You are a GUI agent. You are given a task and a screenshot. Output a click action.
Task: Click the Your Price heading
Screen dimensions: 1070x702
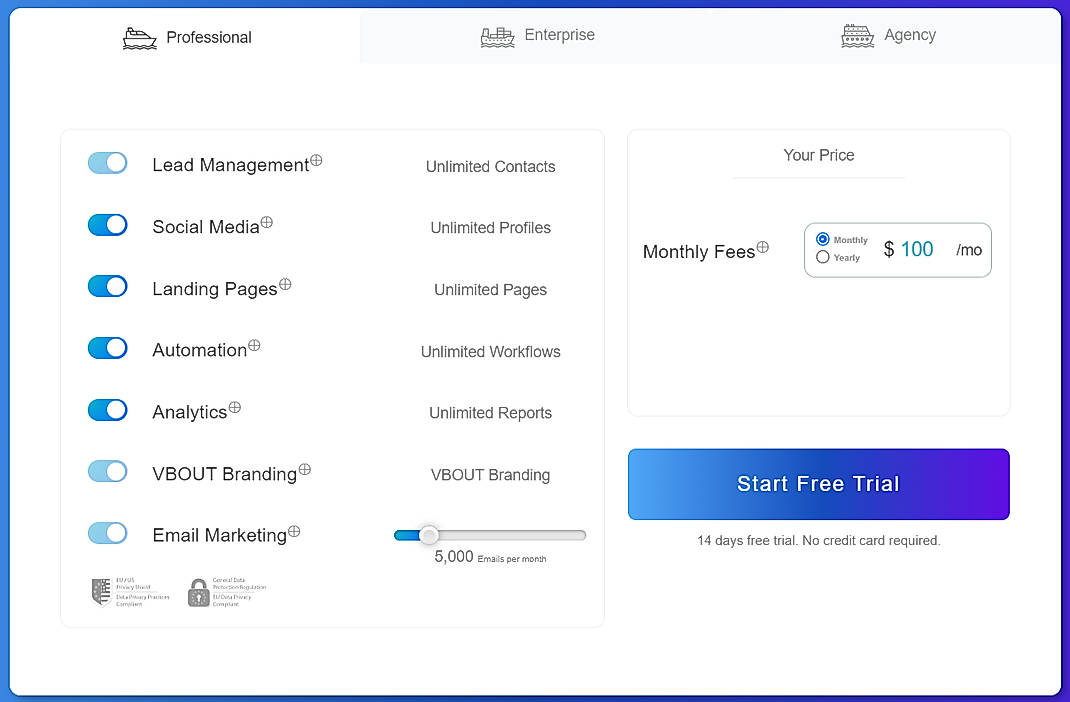click(819, 155)
